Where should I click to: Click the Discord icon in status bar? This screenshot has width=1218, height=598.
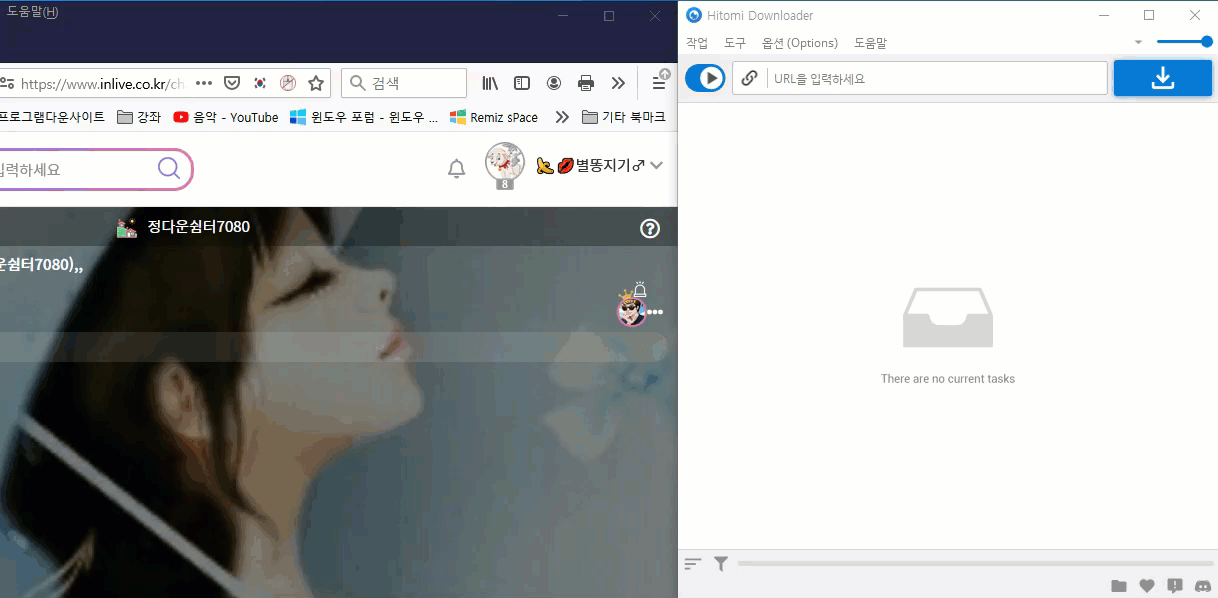(1203, 586)
